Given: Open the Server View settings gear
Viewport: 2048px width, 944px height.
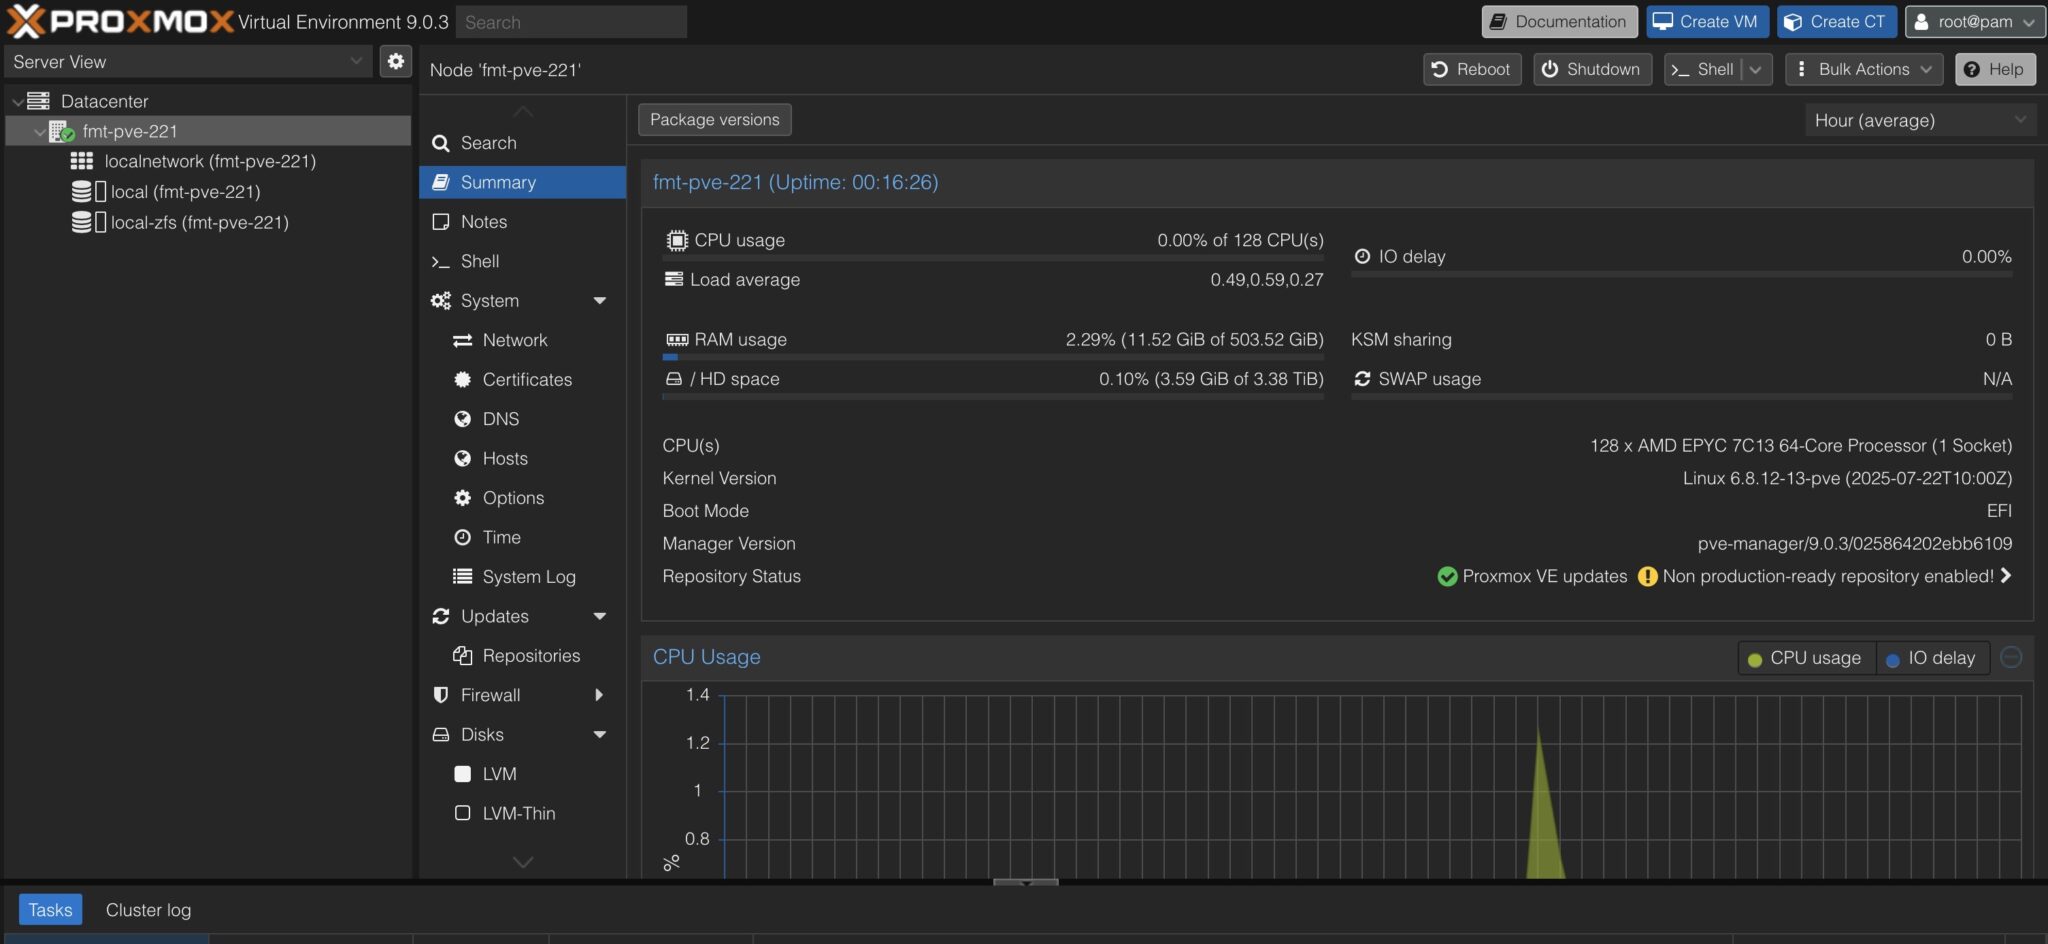Looking at the screenshot, I should pos(396,61).
